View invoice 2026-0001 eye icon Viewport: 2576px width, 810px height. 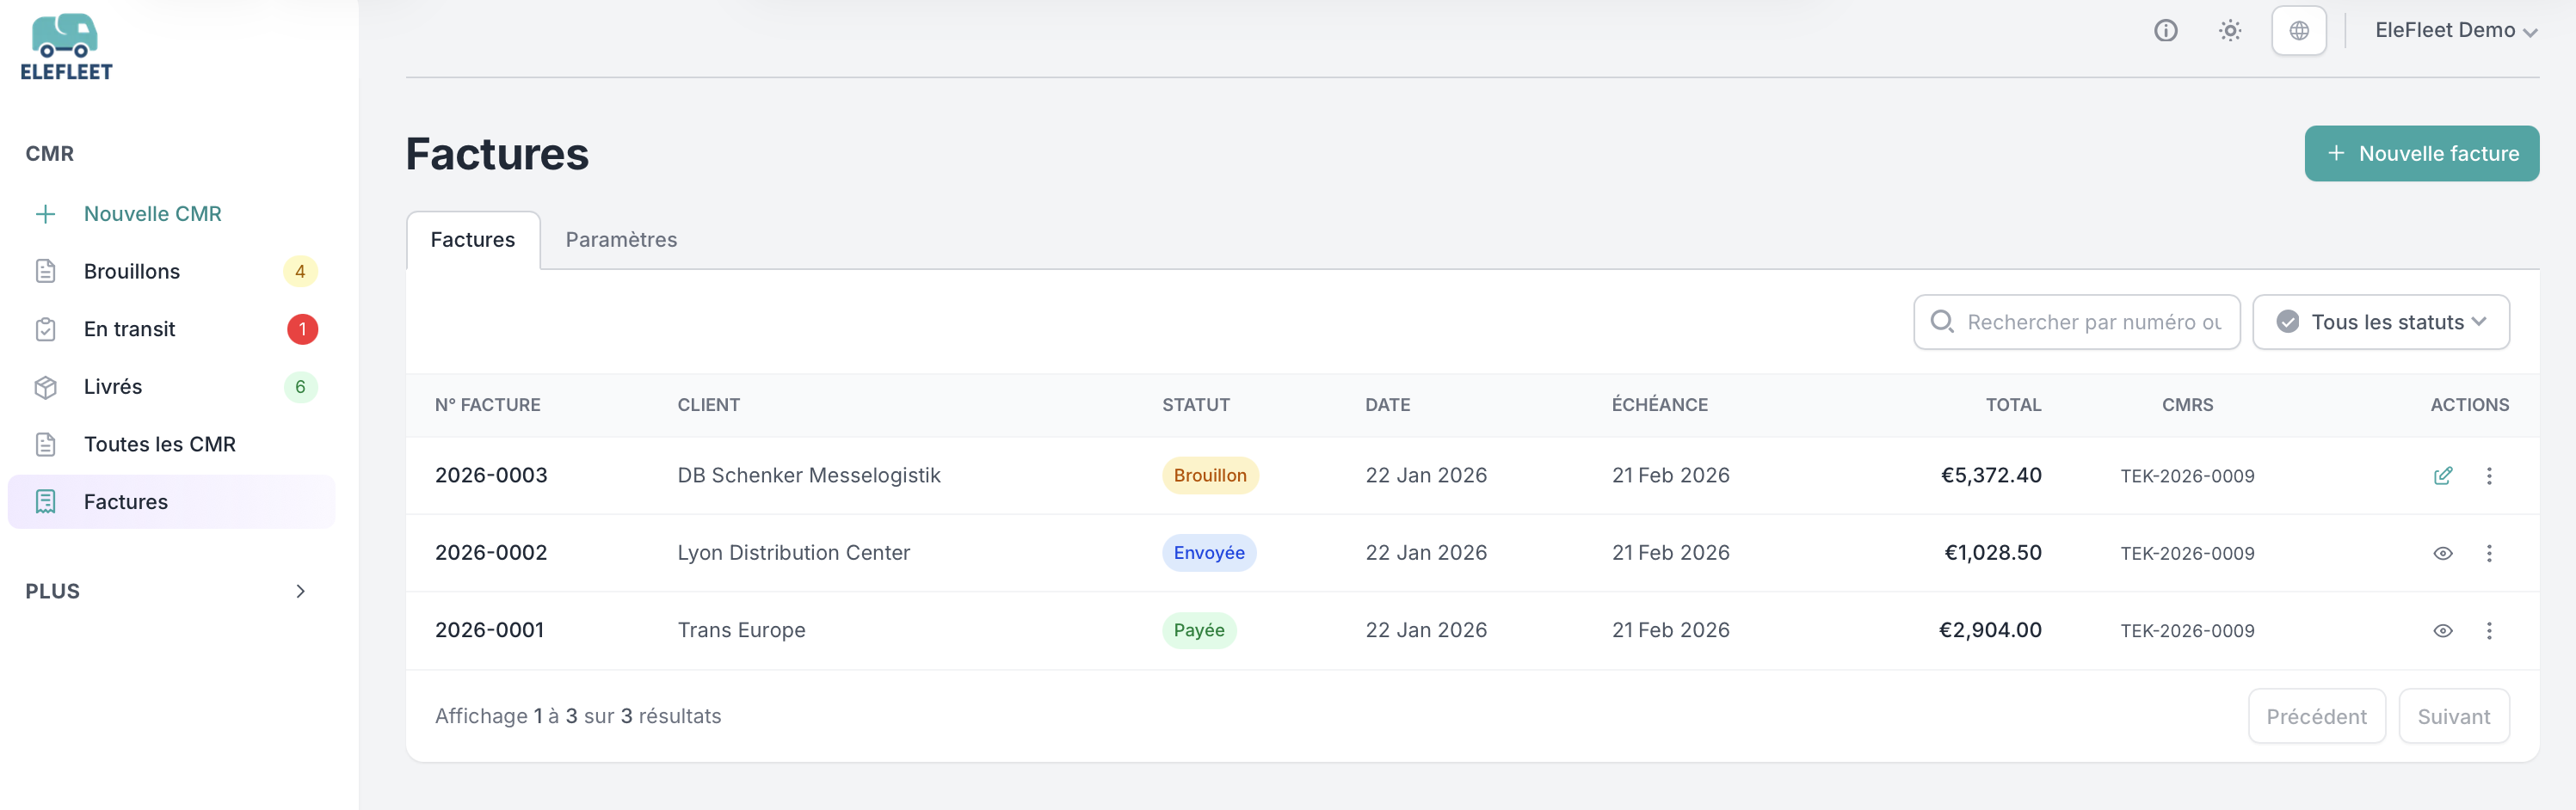pos(2442,631)
